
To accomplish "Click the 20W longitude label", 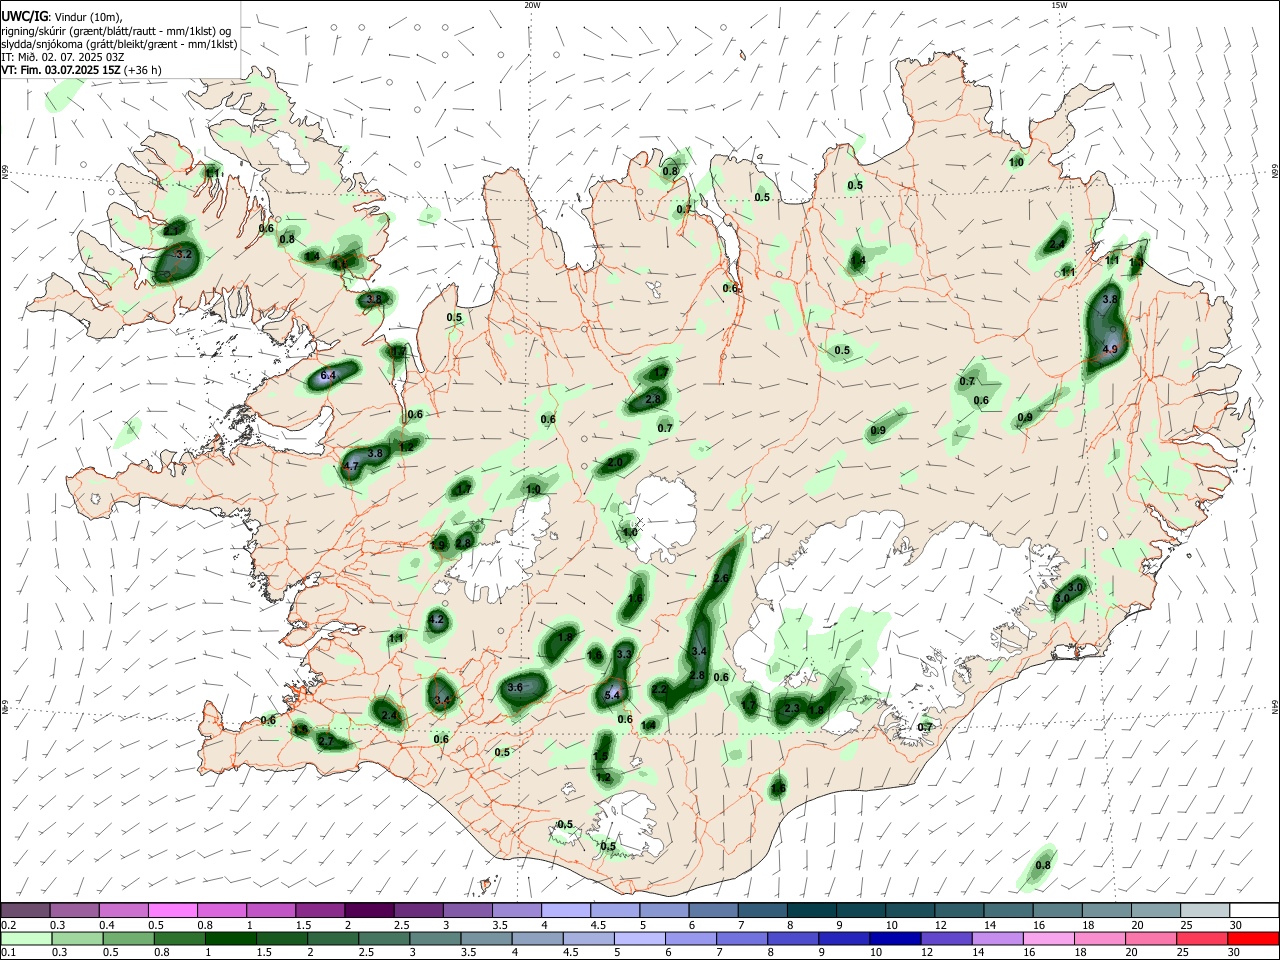I will (533, 5).
